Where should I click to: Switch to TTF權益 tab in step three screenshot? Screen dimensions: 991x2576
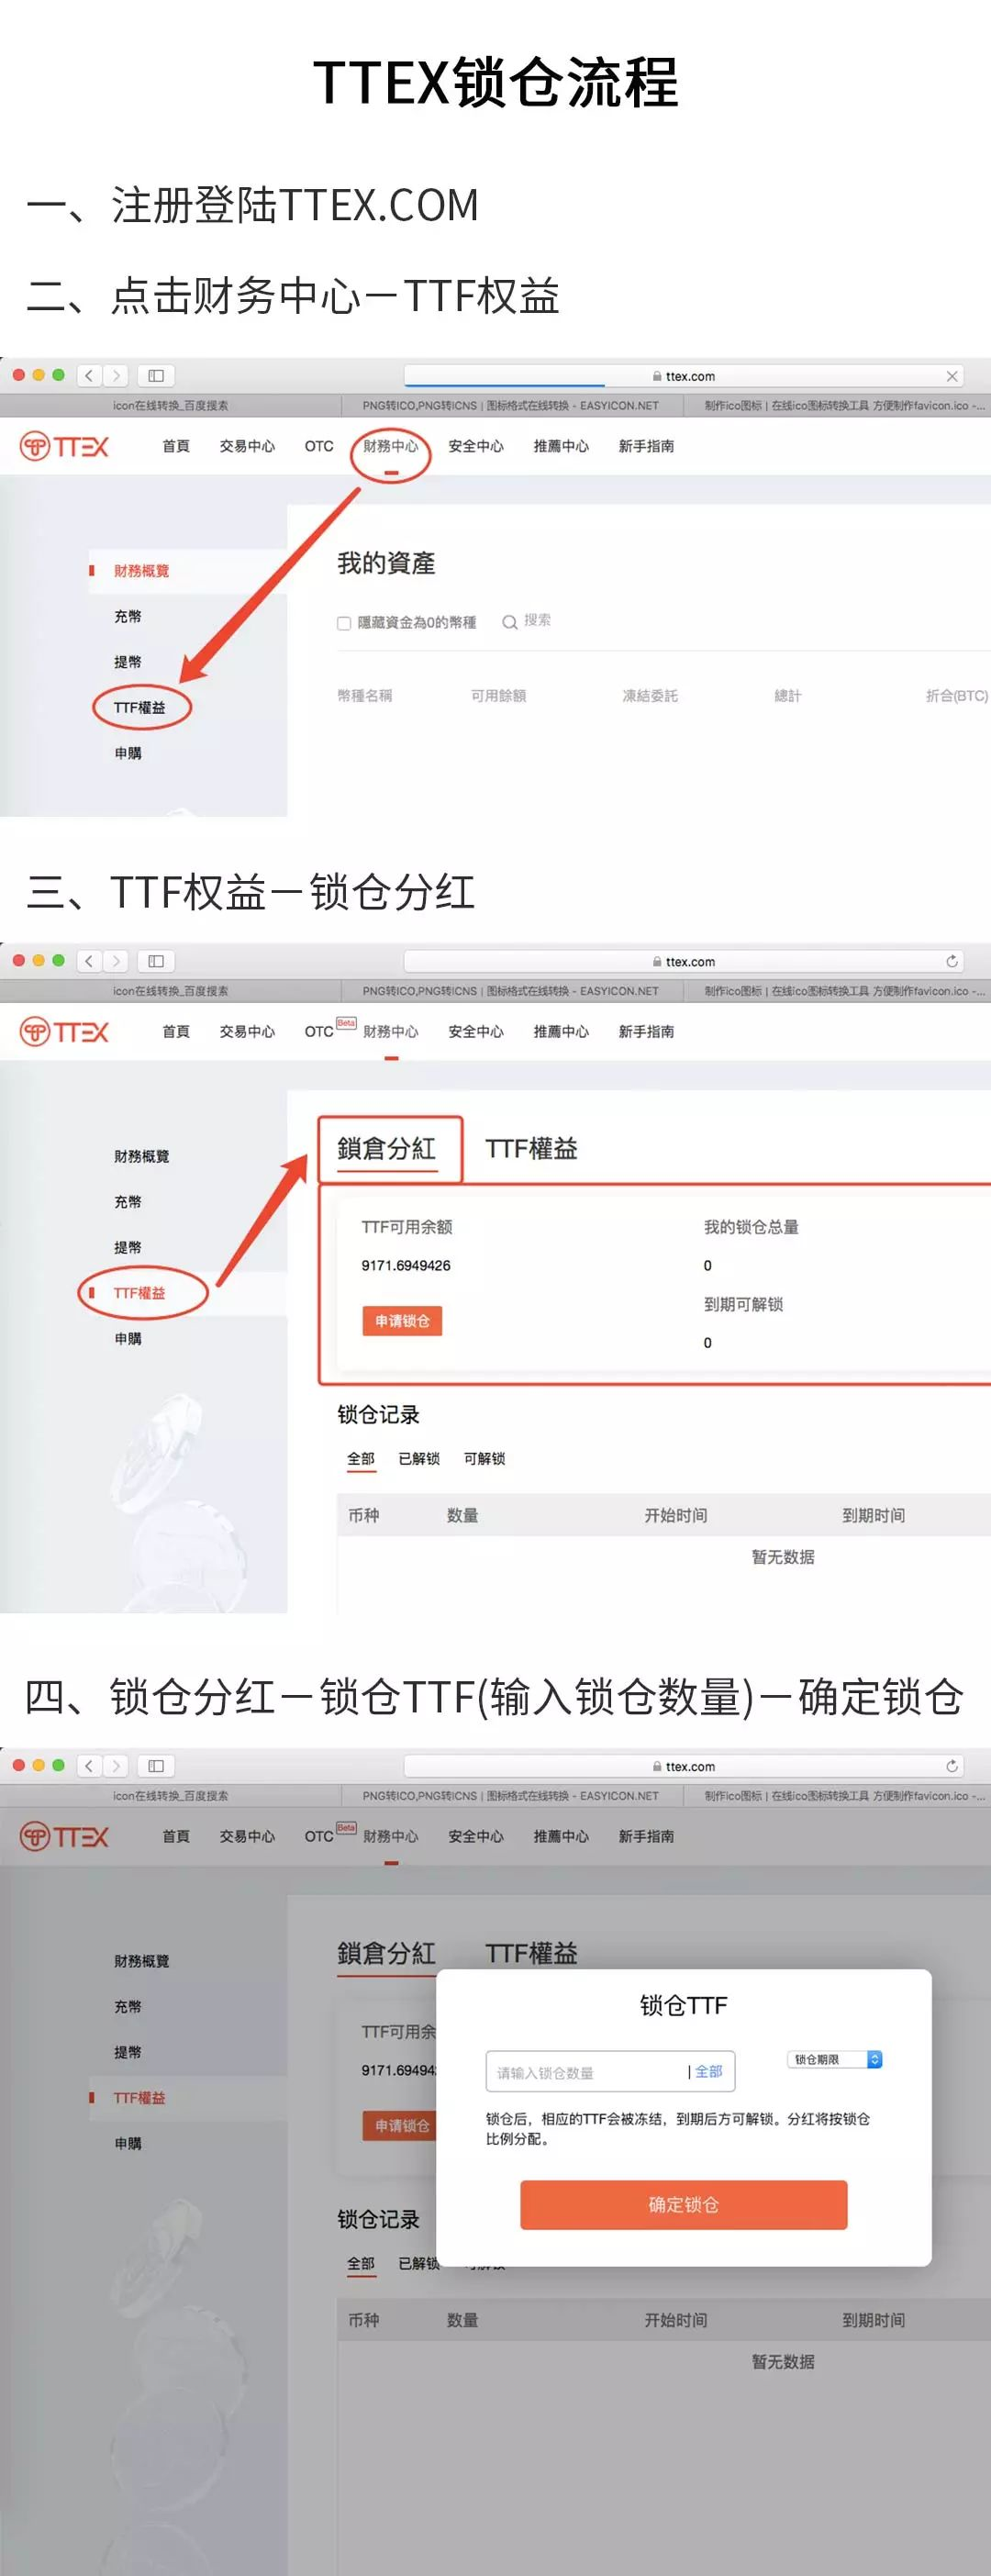coord(532,1149)
